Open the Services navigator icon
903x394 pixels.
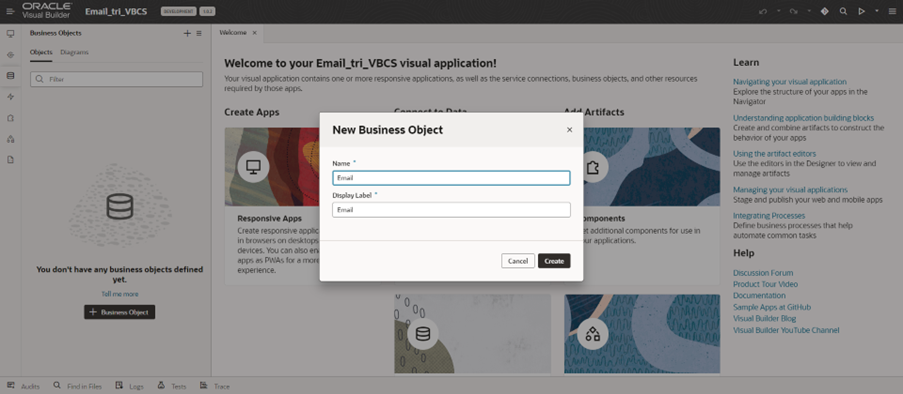tap(10, 55)
